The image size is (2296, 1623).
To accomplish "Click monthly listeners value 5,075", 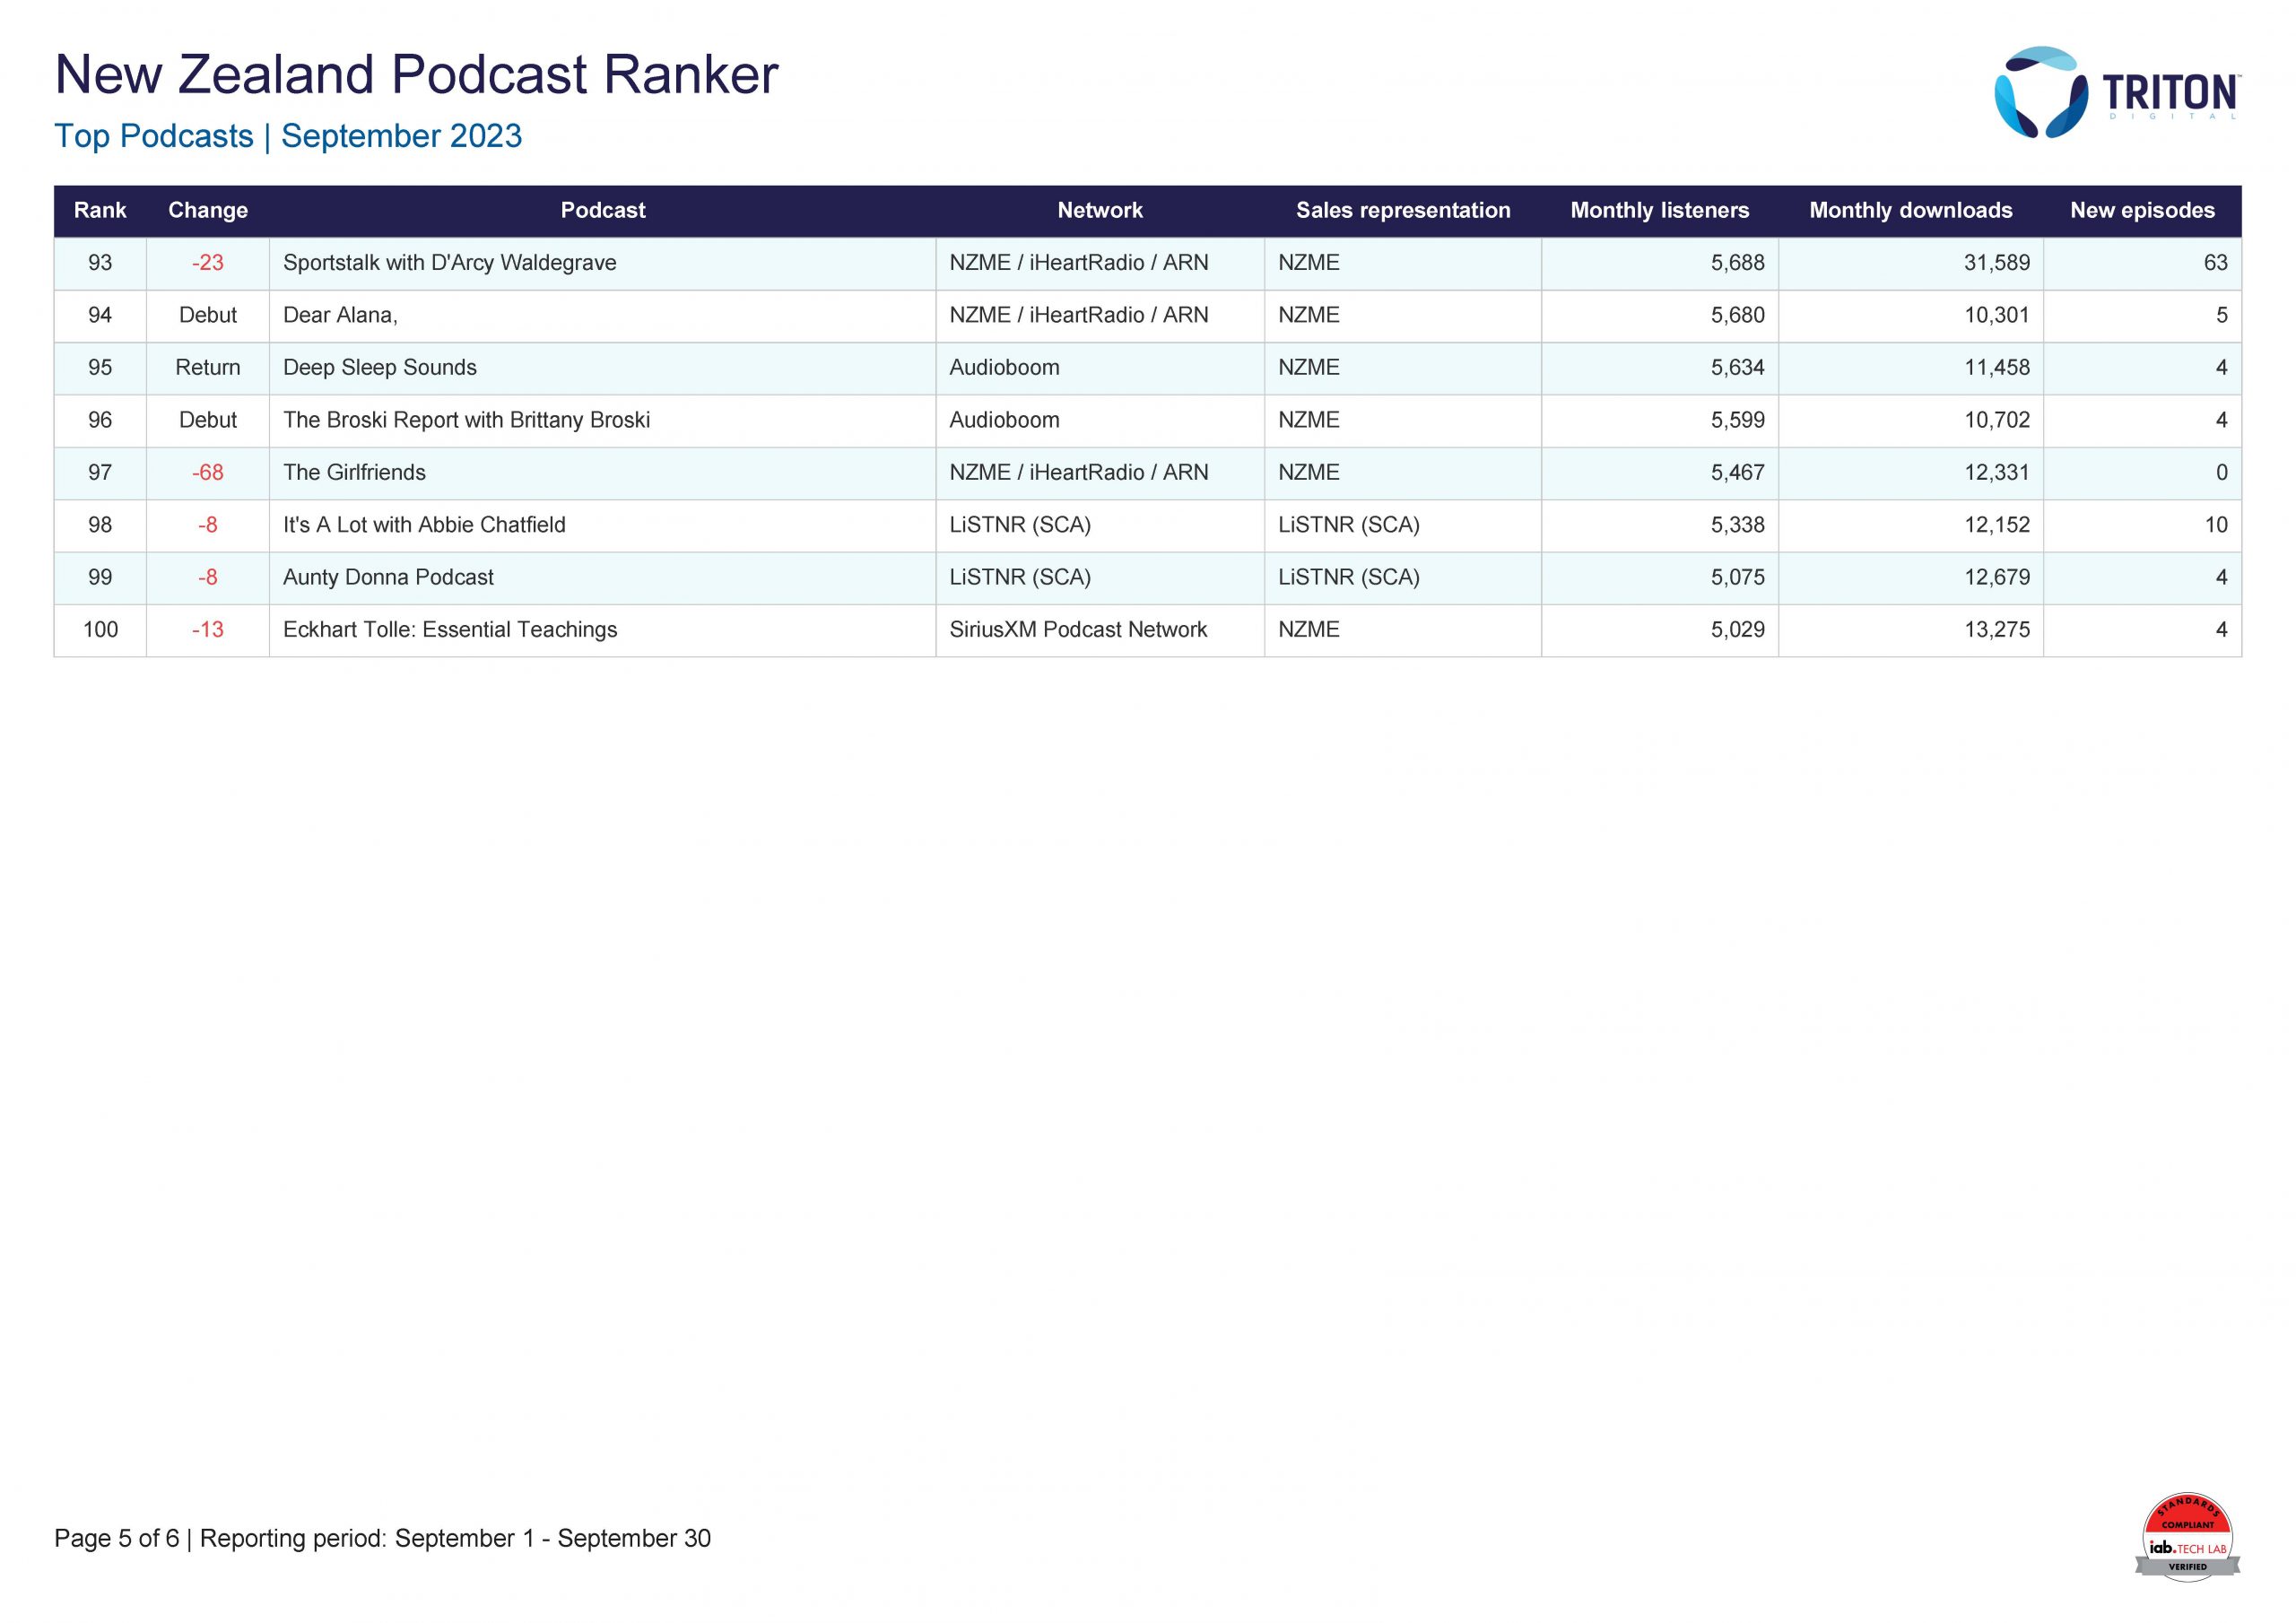I will click(x=1738, y=577).
